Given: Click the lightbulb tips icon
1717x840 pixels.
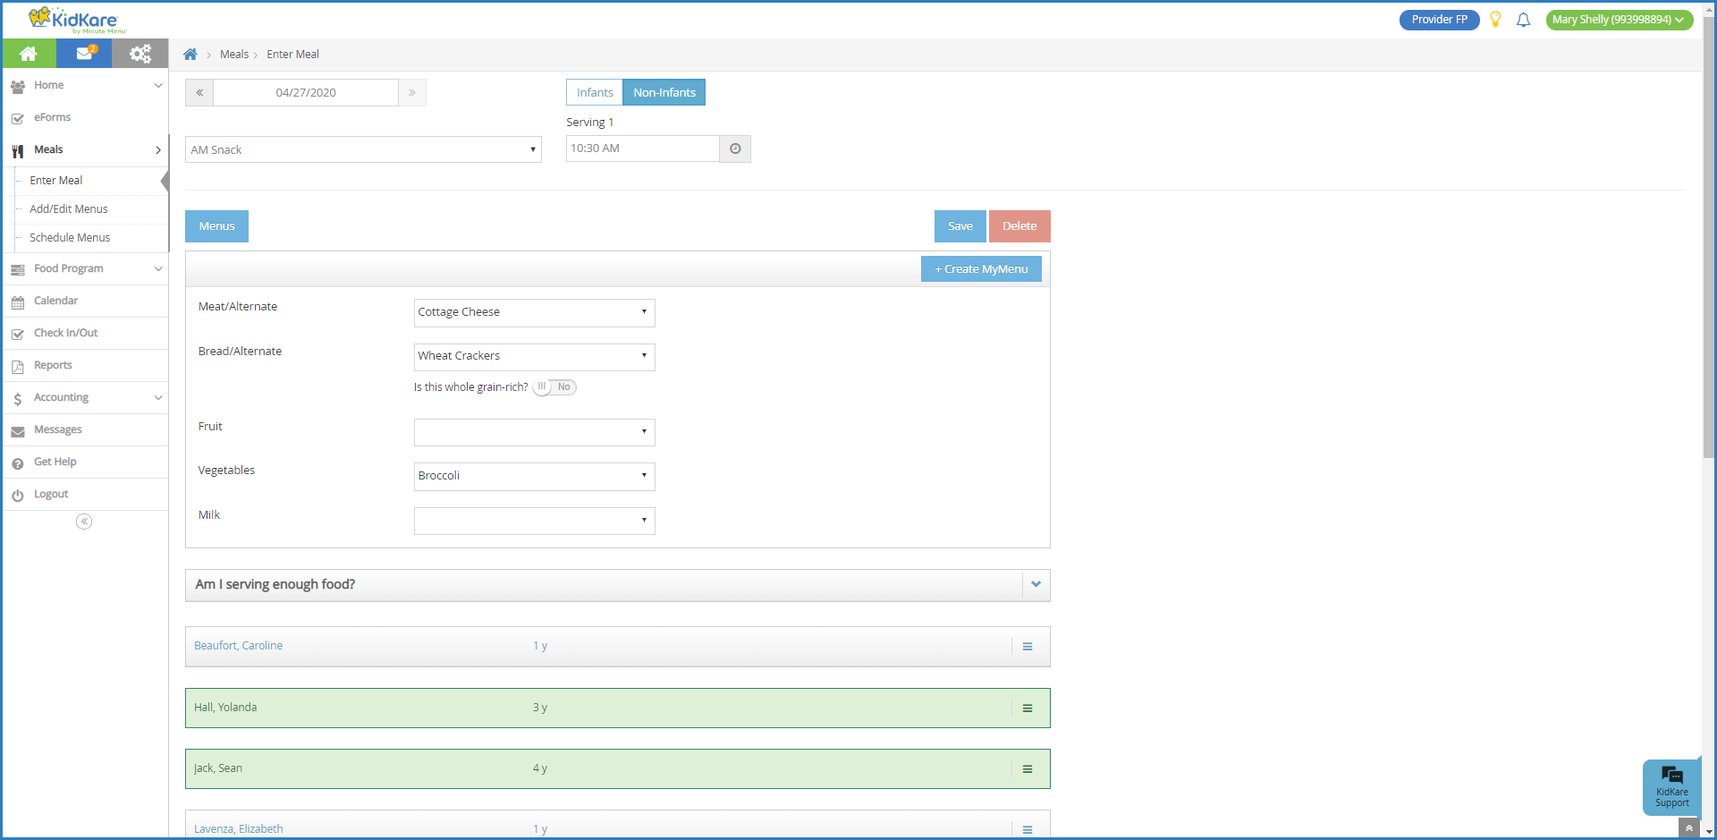Looking at the screenshot, I should point(1495,19).
